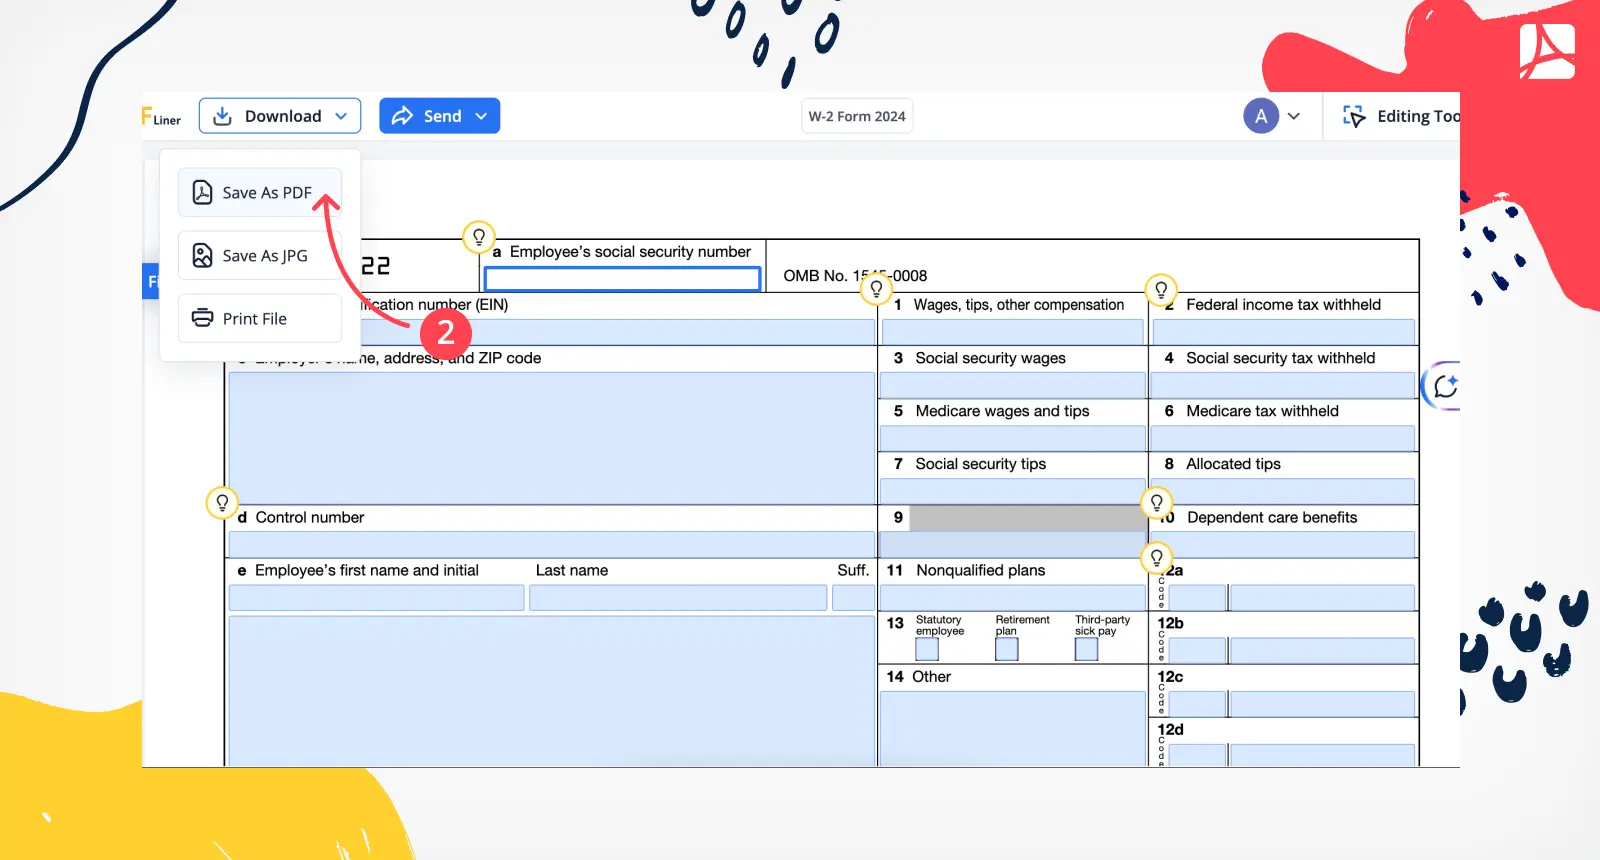This screenshot has height=860, width=1600.
Task: Click the Federal income tax withheld field
Action: pyautogui.click(x=1284, y=331)
